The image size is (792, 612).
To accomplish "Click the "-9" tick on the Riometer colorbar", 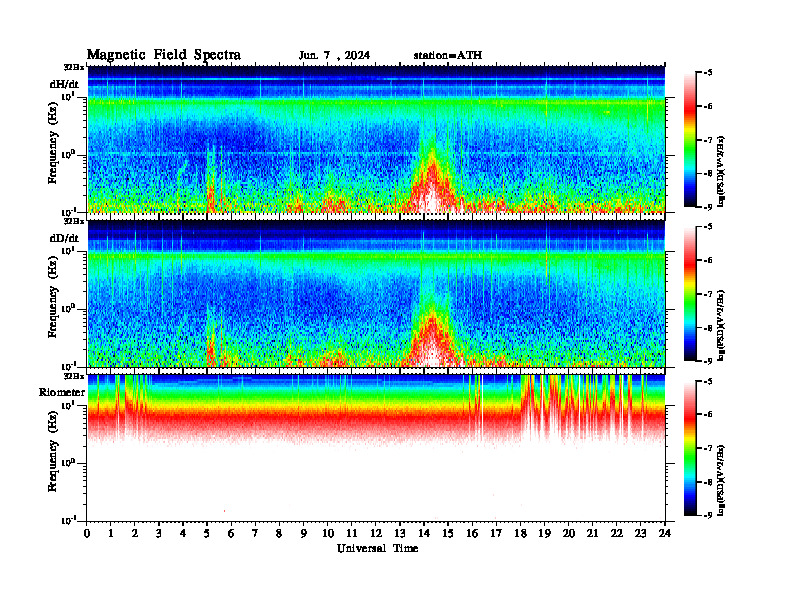I will click(706, 515).
